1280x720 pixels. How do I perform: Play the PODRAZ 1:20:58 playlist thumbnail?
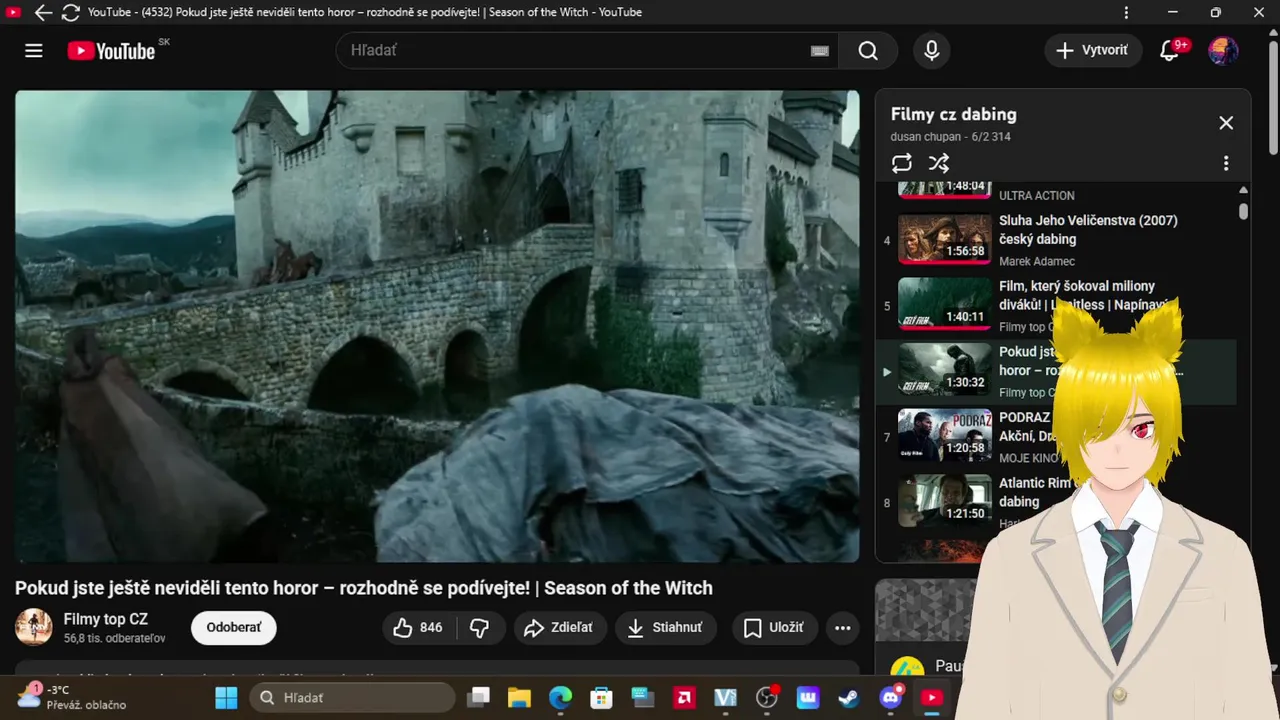tap(944, 436)
